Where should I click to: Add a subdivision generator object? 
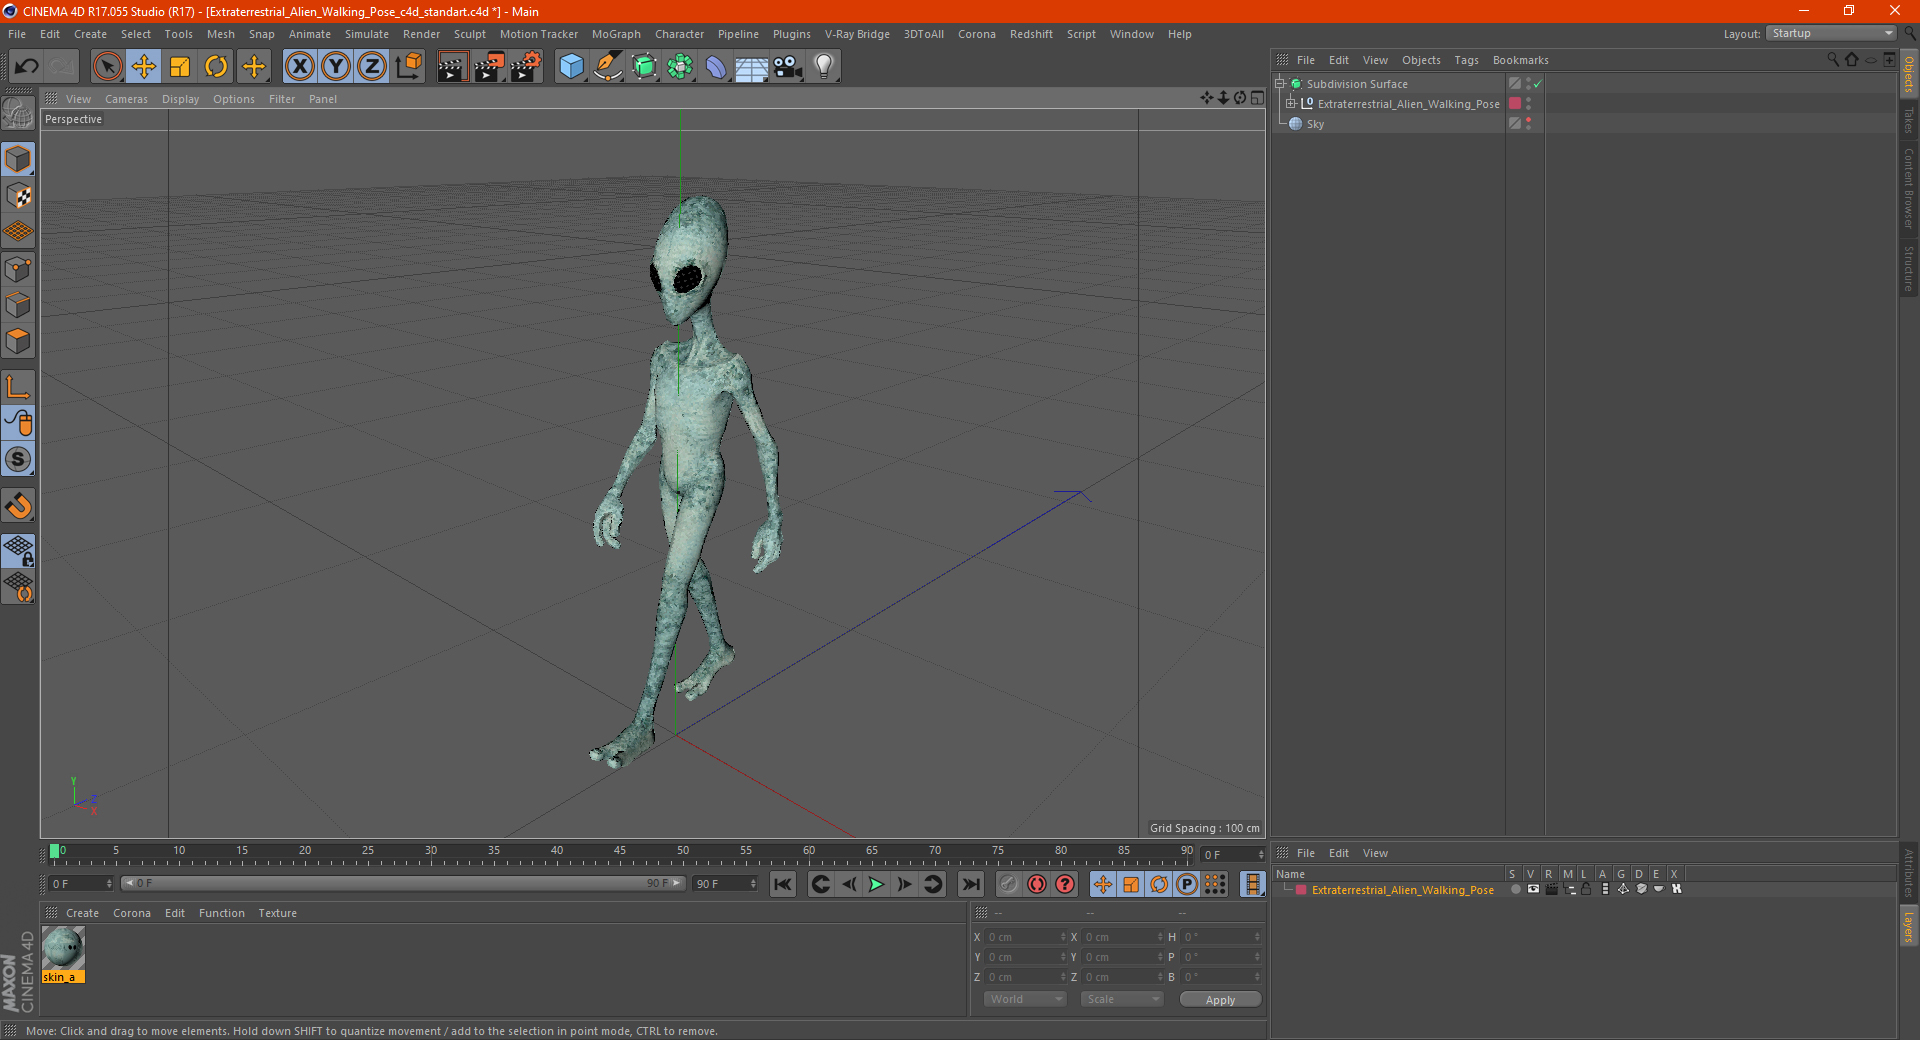645,67
